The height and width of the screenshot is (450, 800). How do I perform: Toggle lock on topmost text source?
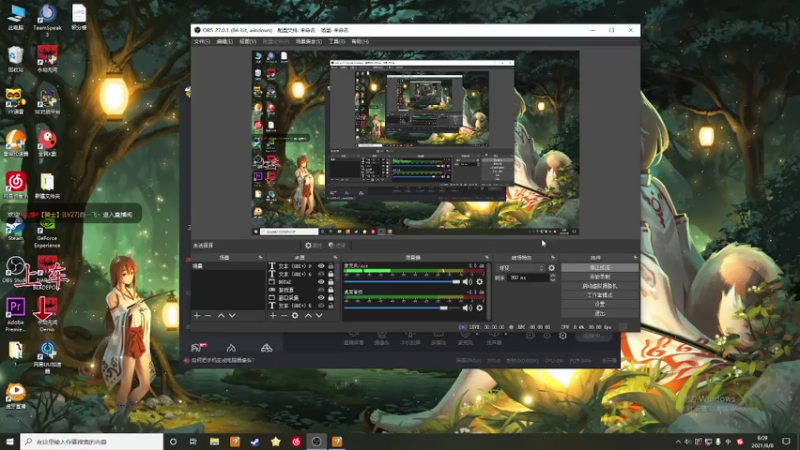331,266
